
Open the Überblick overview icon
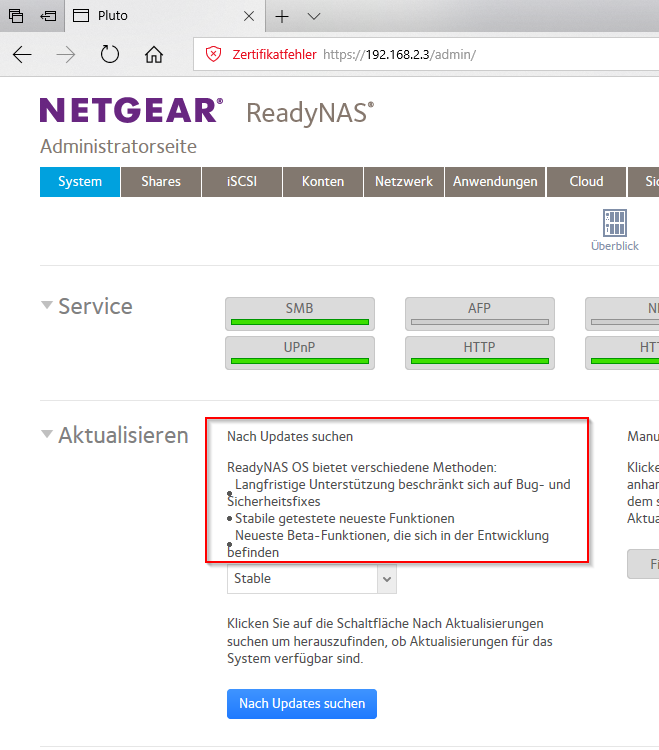(x=615, y=230)
